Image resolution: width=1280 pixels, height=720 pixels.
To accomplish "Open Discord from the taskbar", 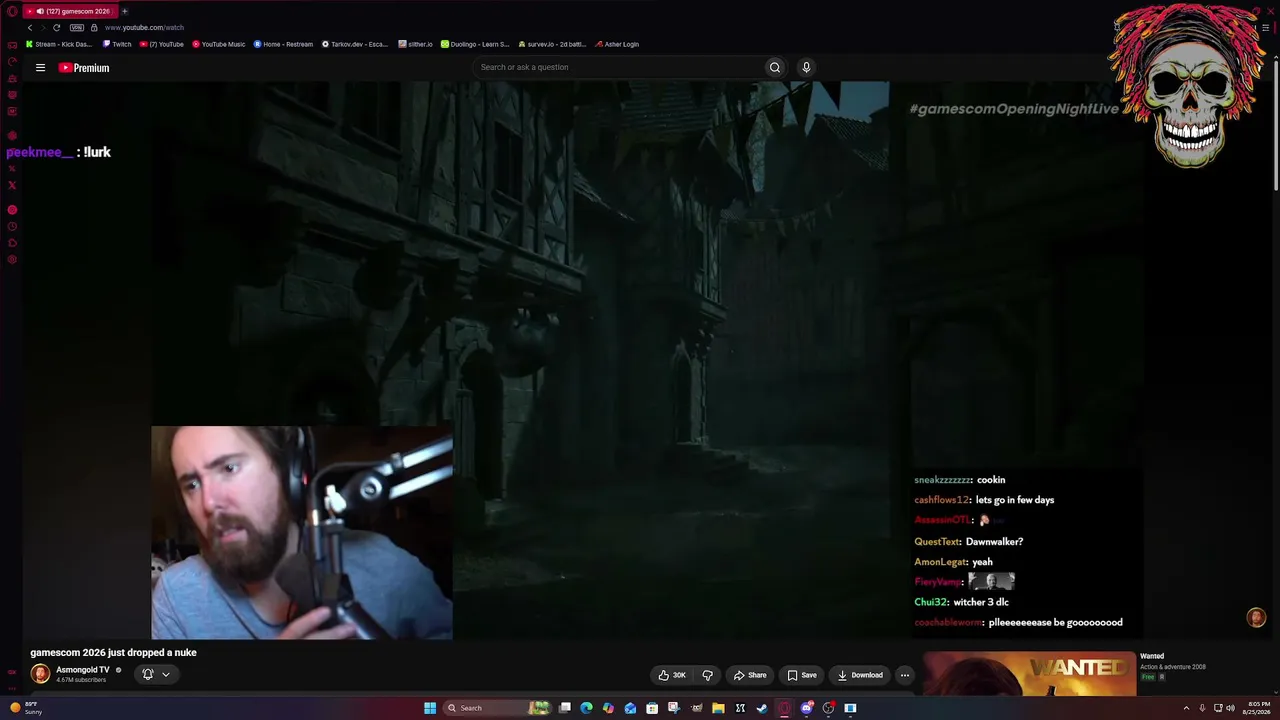I will 806,708.
